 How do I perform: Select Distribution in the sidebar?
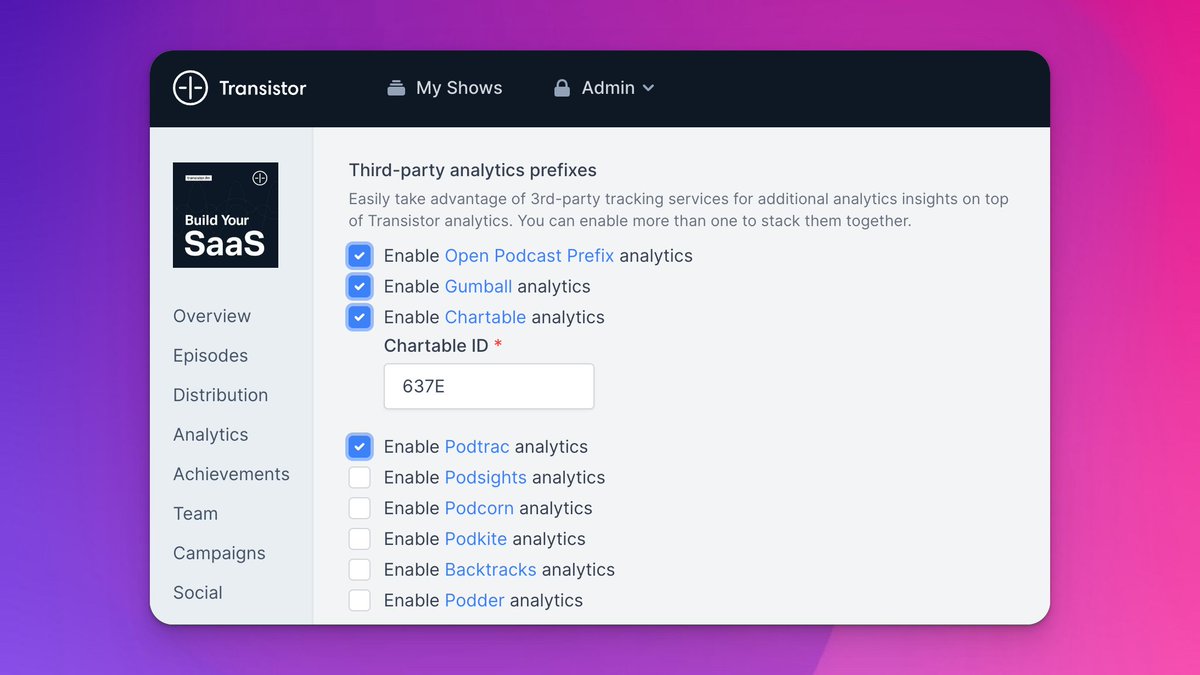click(220, 395)
